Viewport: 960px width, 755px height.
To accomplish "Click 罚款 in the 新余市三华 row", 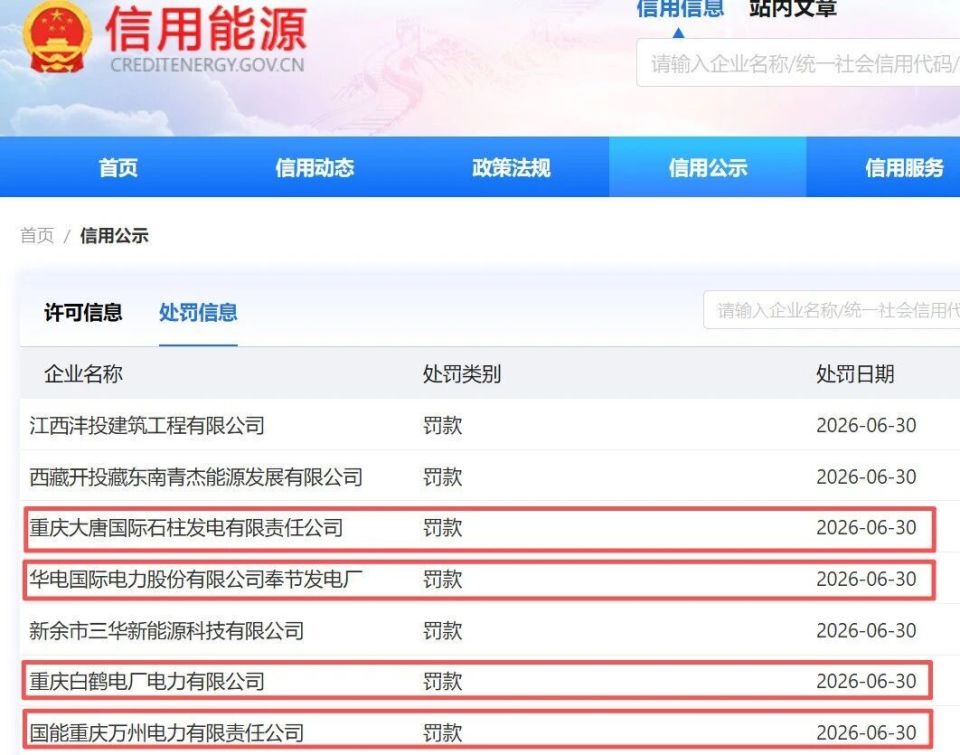I will click(443, 630).
